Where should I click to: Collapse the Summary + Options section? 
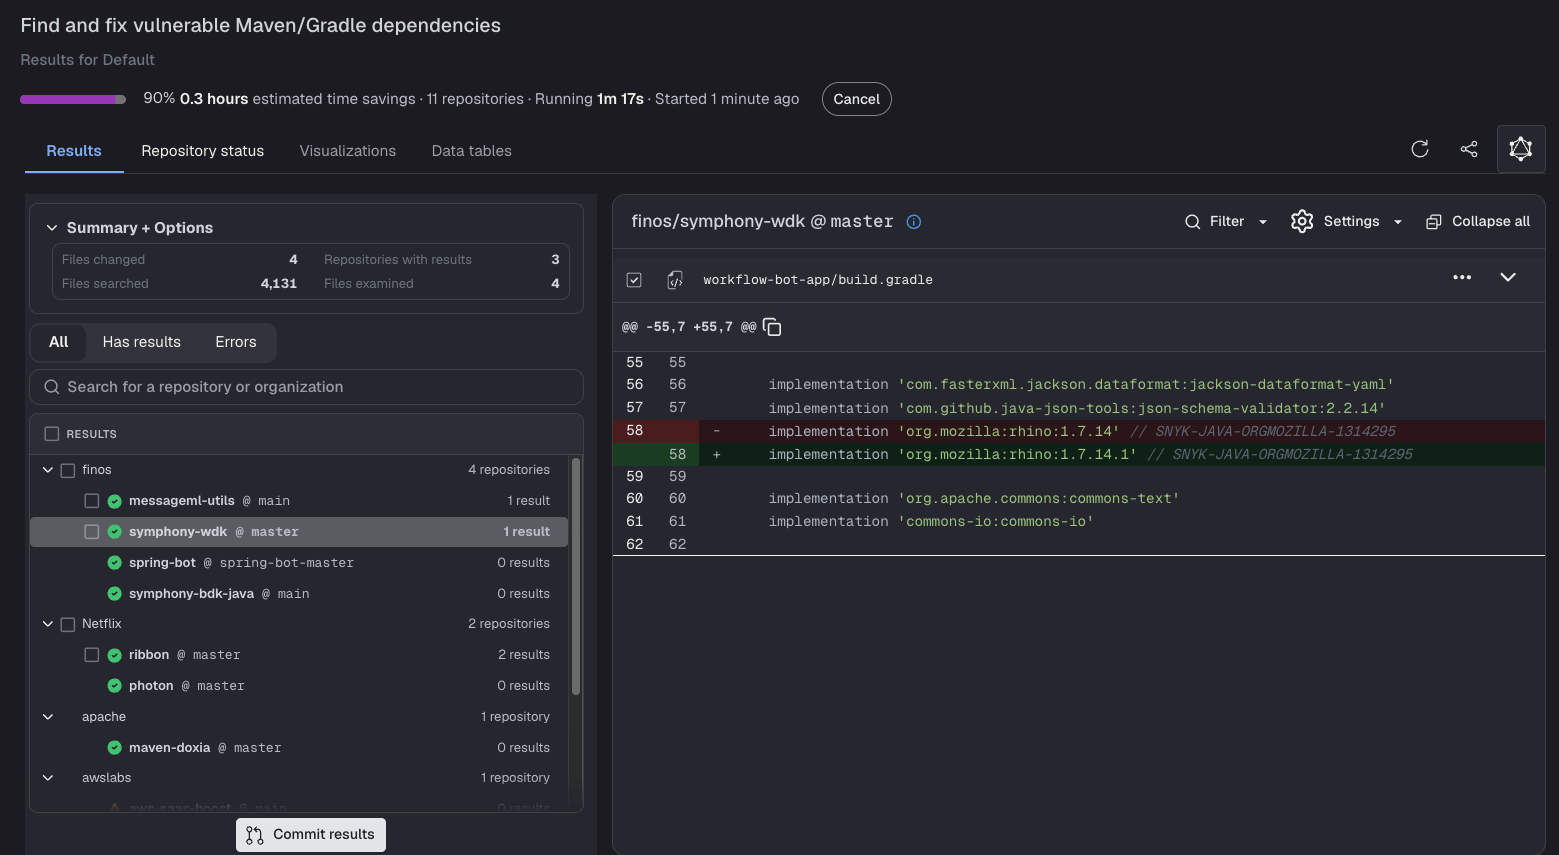pyautogui.click(x=52, y=228)
